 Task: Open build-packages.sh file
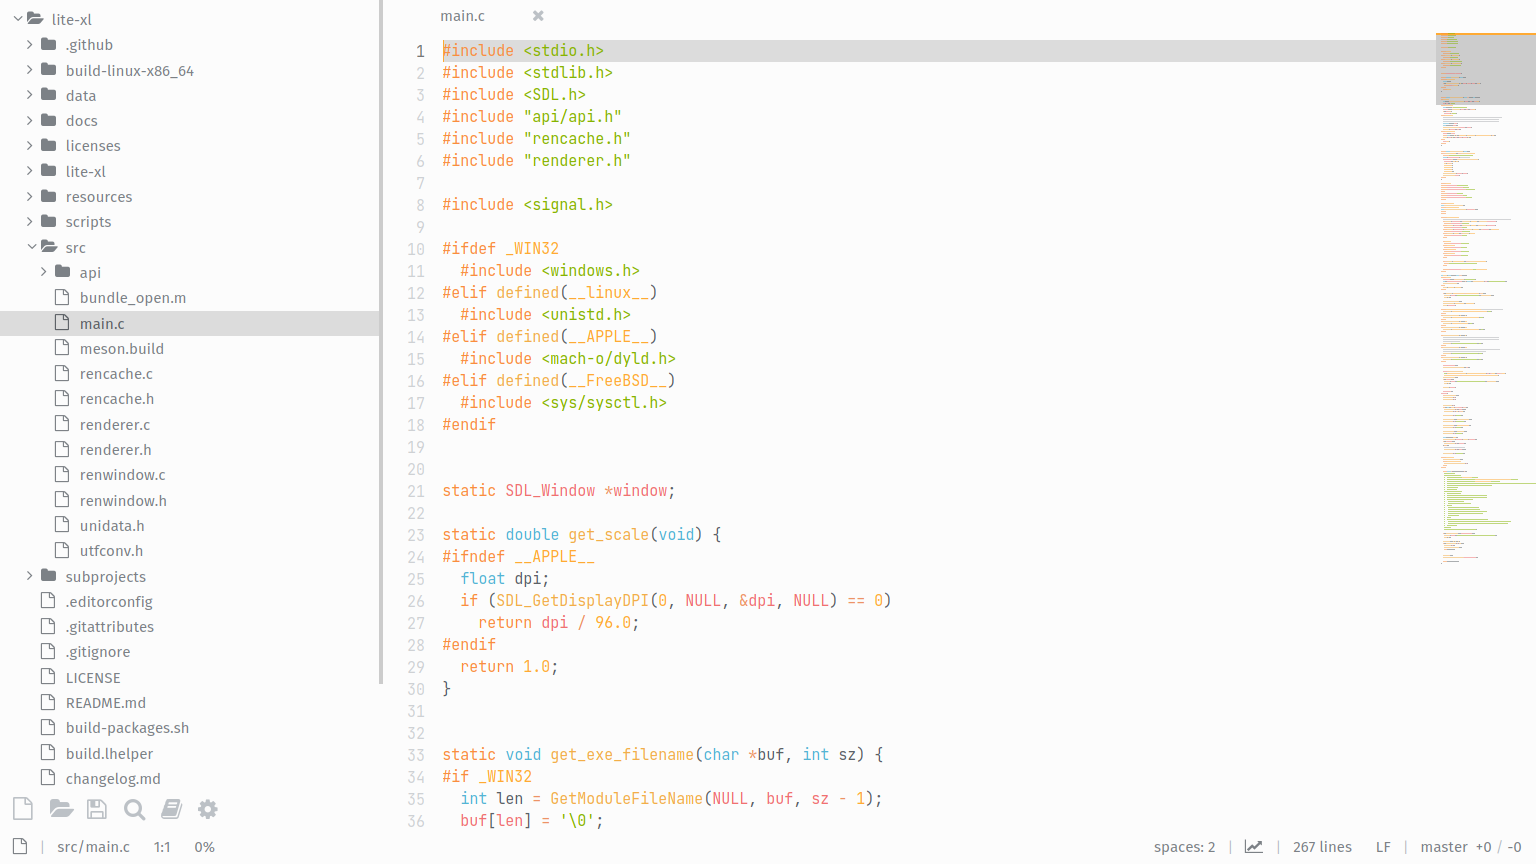127,728
